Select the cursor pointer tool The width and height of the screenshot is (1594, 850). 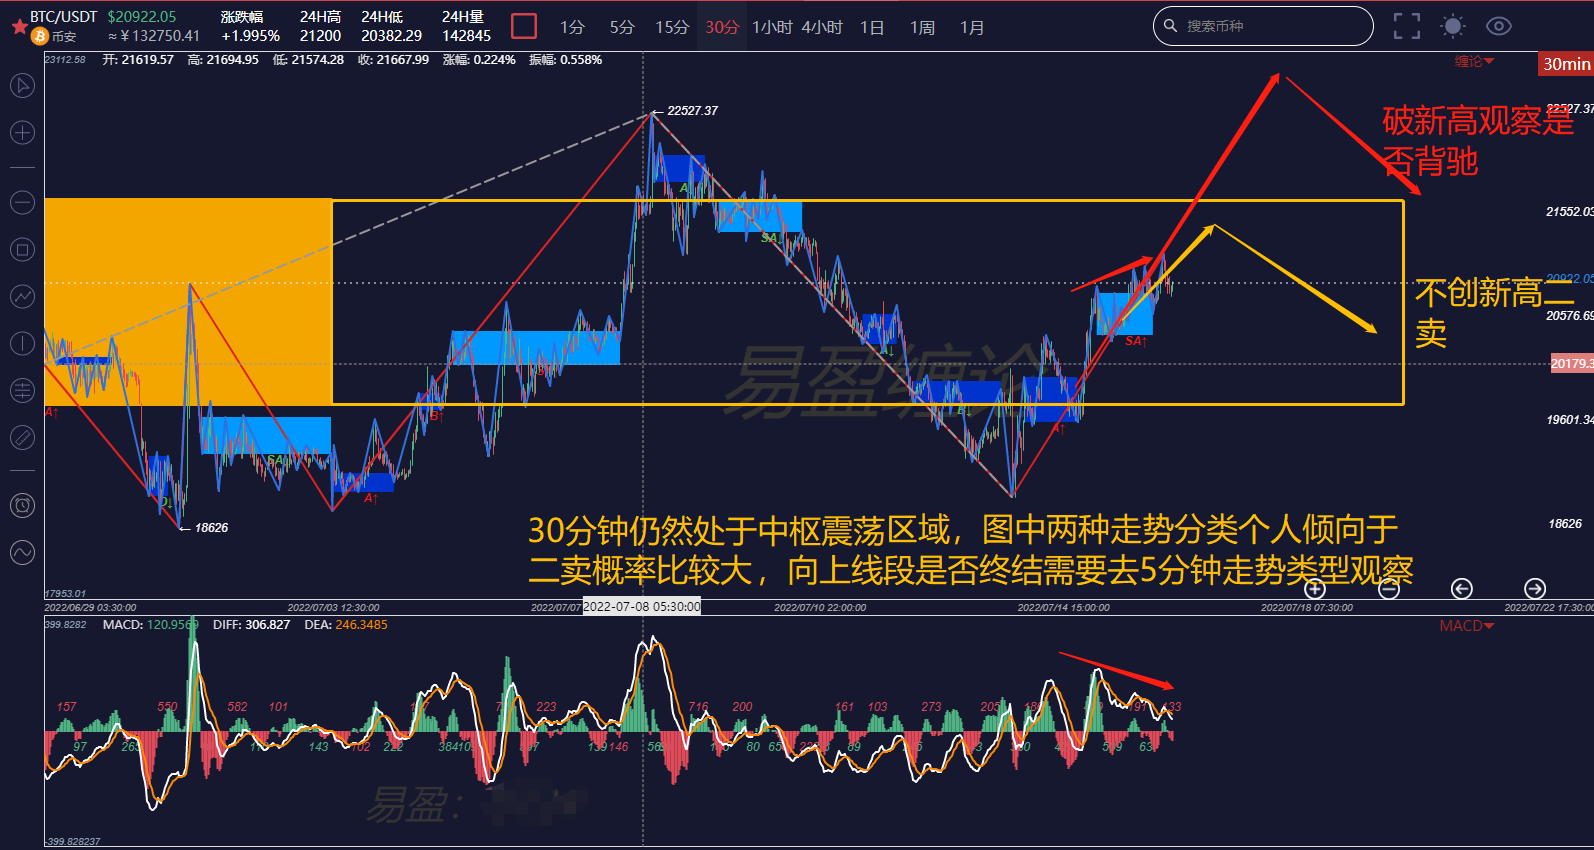tap(22, 86)
